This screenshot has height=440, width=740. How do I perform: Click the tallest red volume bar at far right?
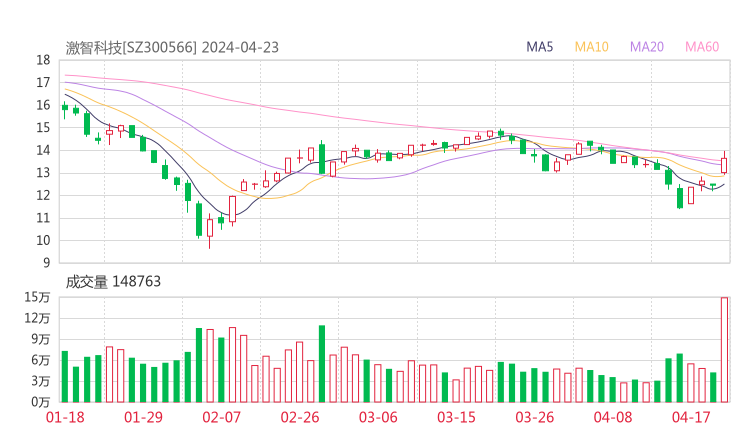(724, 350)
